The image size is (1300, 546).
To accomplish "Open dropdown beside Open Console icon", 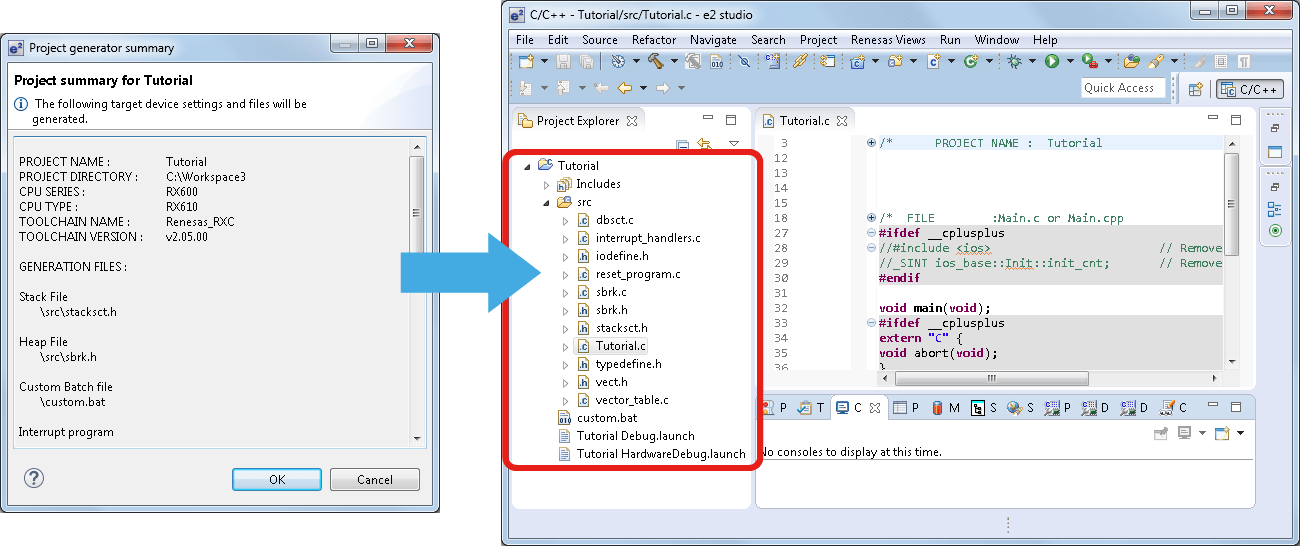I will pos(1240,433).
